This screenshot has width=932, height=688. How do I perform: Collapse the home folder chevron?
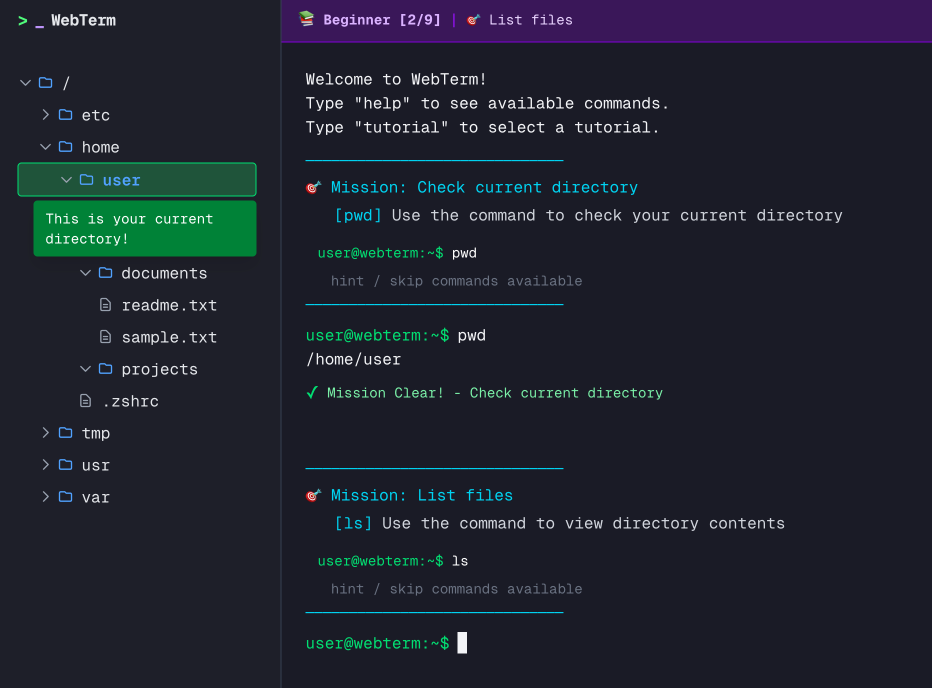pyautogui.click(x=45, y=147)
